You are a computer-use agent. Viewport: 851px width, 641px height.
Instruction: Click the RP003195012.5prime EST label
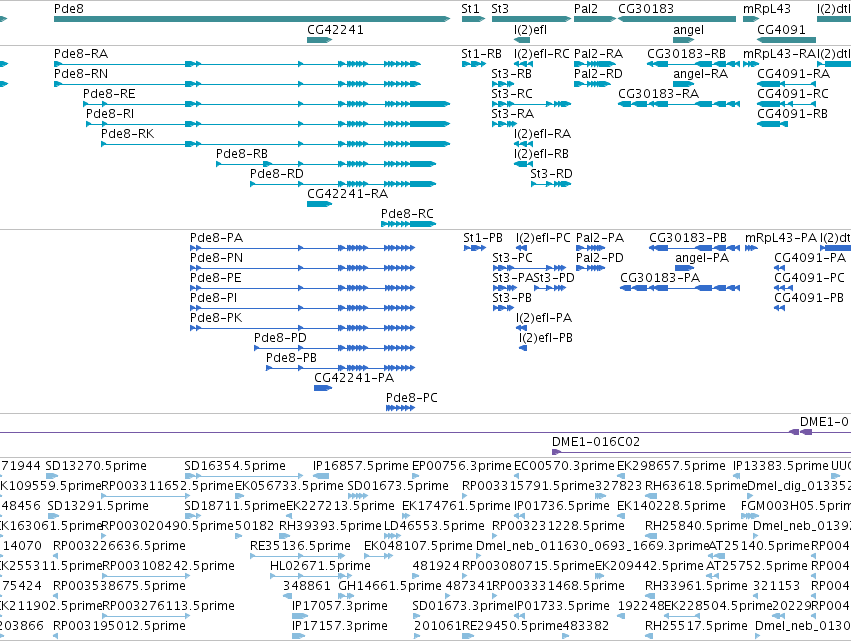pos(119,626)
